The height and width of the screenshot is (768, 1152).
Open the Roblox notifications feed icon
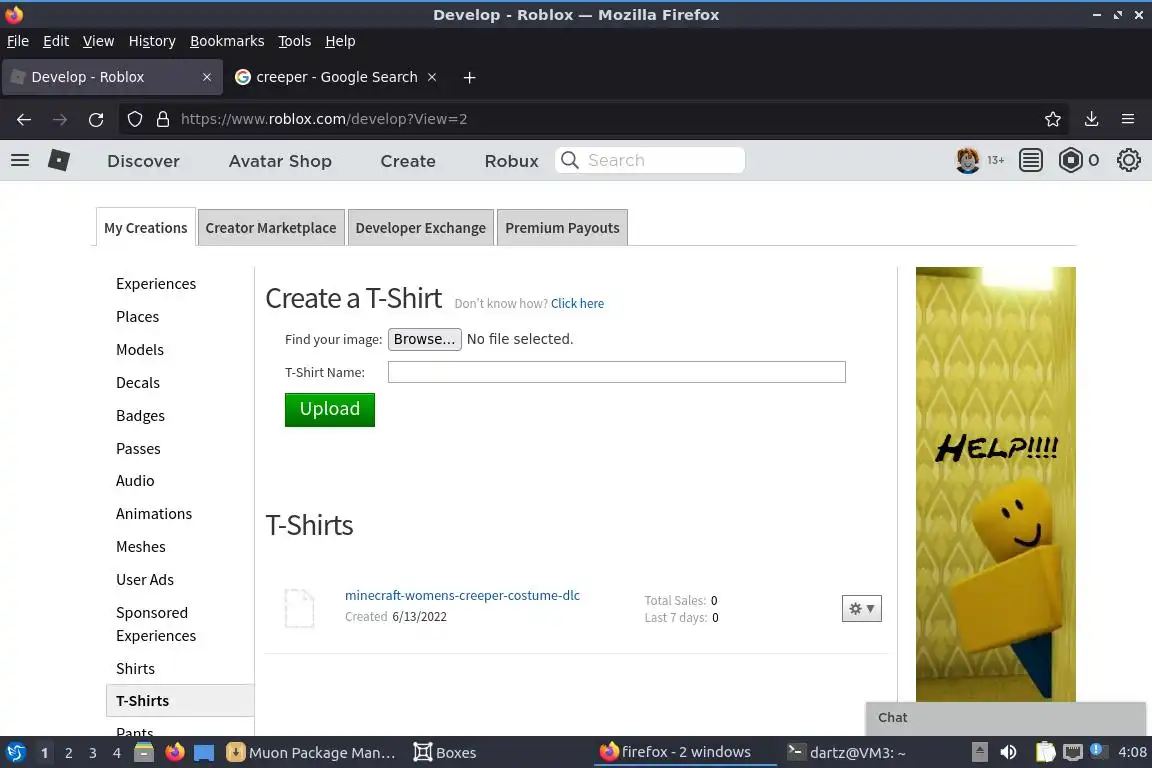(1031, 160)
